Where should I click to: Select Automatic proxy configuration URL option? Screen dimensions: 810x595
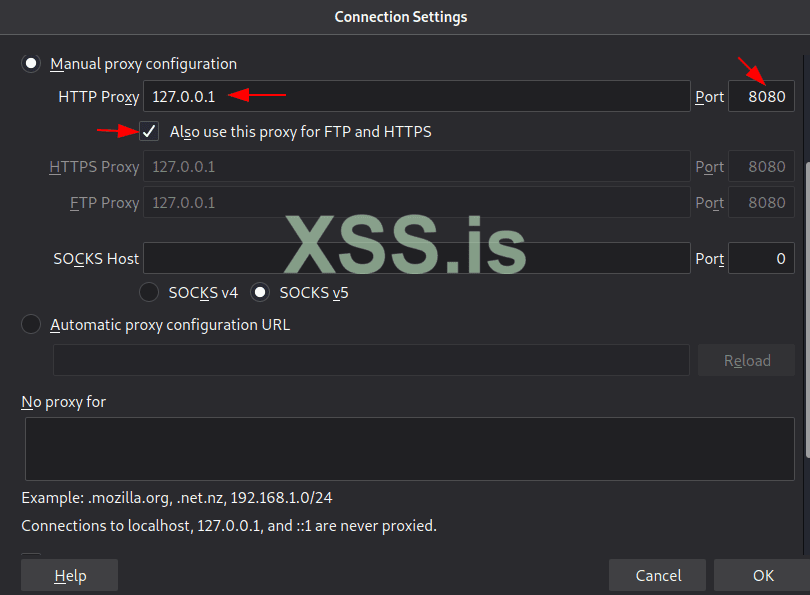[32, 325]
